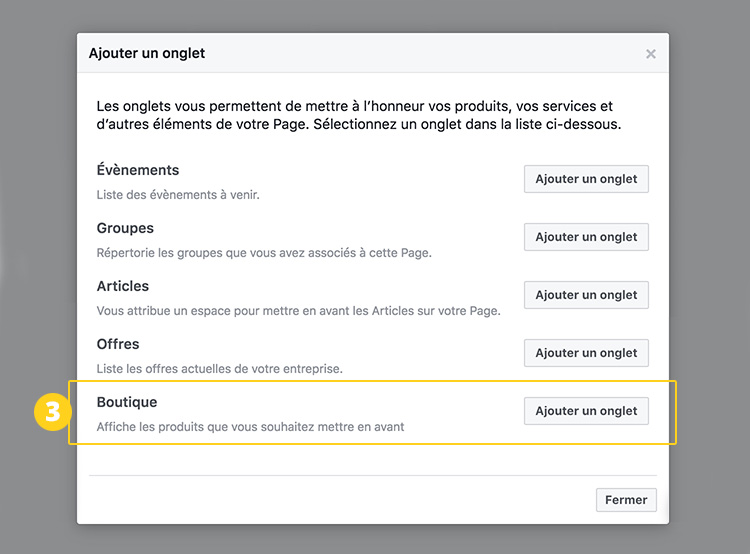Click the intro paragraph about onglets
Screen dimensions: 750x554
pos(358,115)
